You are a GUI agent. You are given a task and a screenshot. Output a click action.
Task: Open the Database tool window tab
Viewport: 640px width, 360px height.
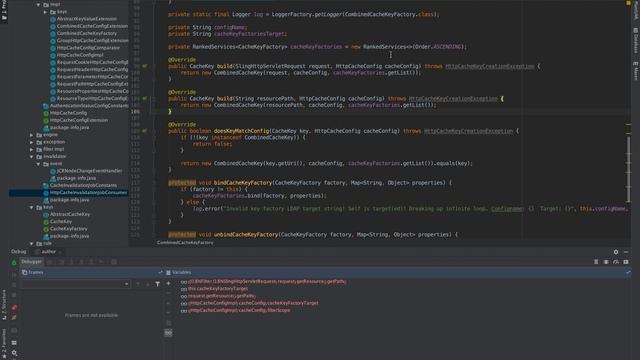tap(636, 40)
